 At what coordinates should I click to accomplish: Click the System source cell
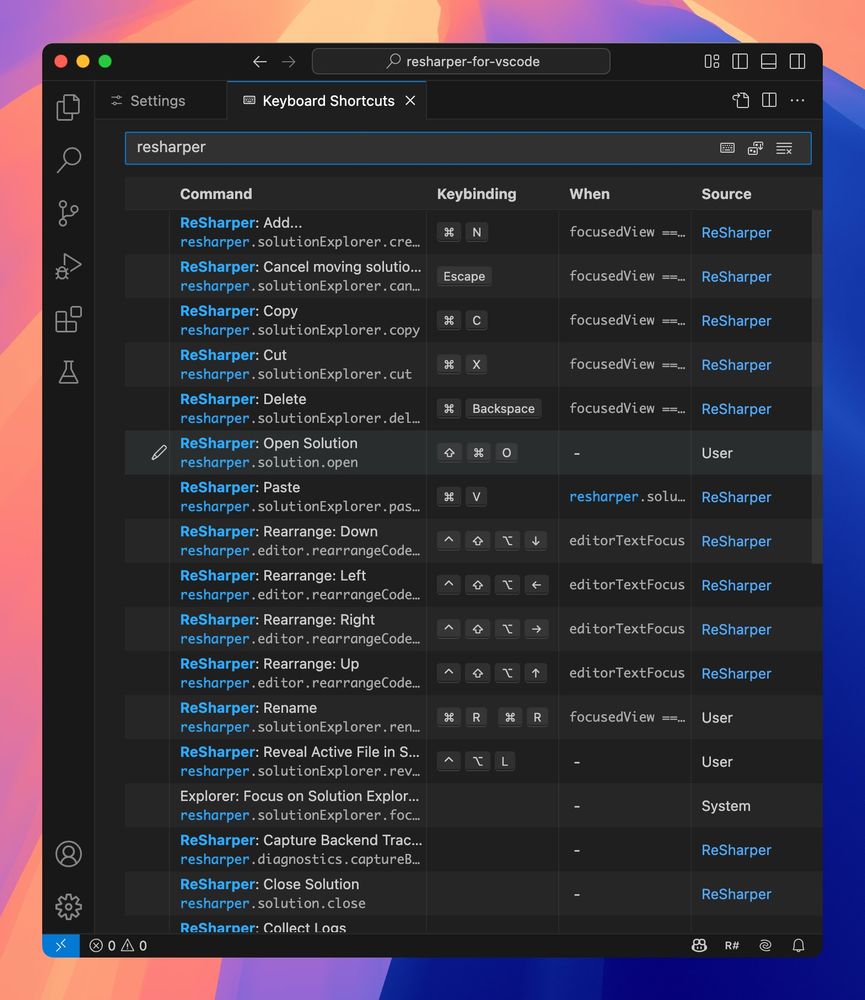726,806
